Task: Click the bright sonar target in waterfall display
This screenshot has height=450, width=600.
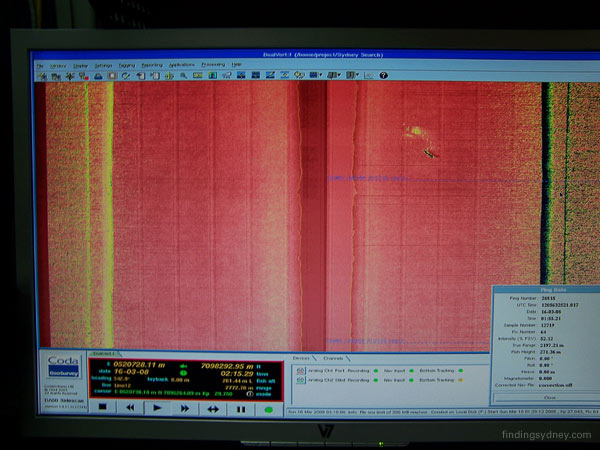Action: (x=416, y=132)
